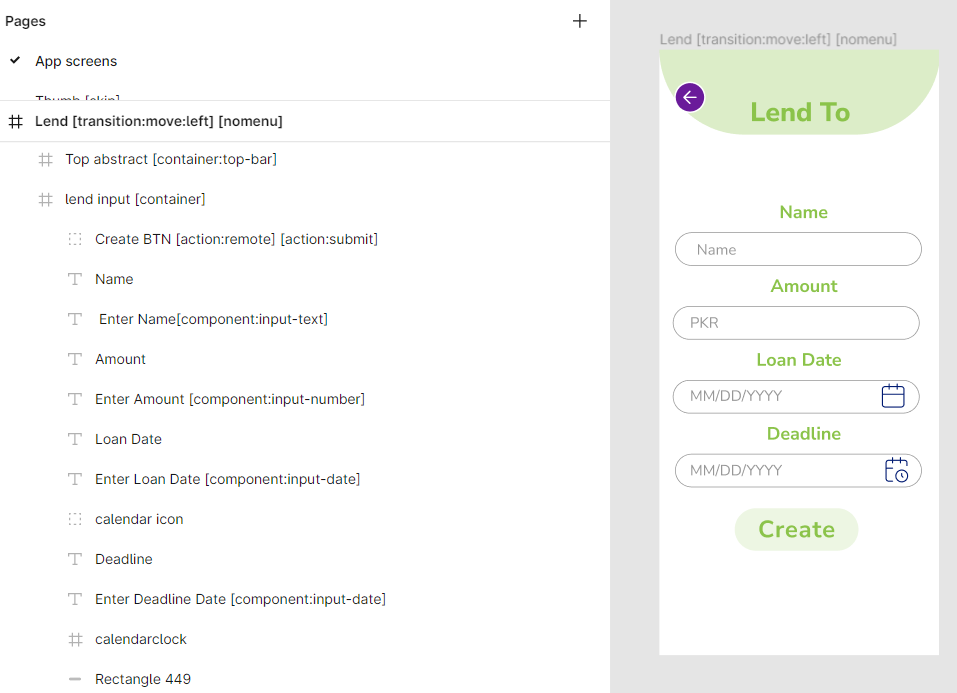Click the Deadline MM/DD/YYYY field
Viewport: 957px width, 693px height.
click(798, 471)
